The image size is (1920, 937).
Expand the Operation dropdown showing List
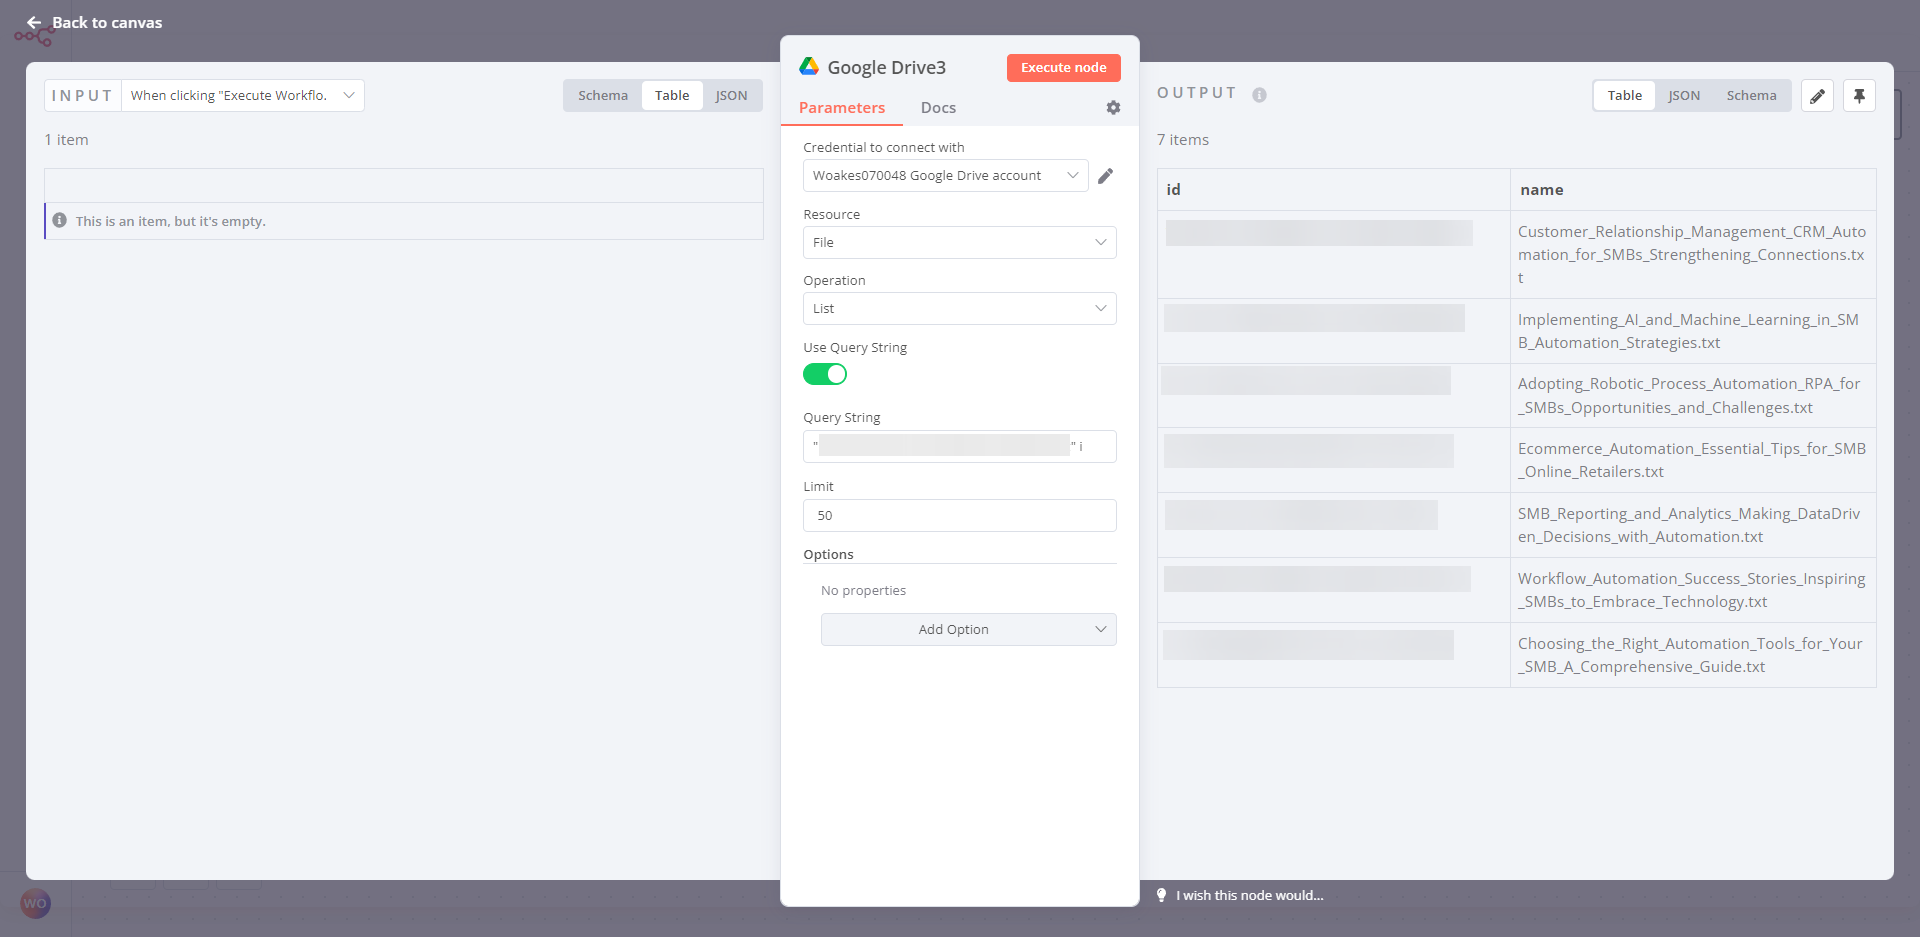[x=959, y=309]
